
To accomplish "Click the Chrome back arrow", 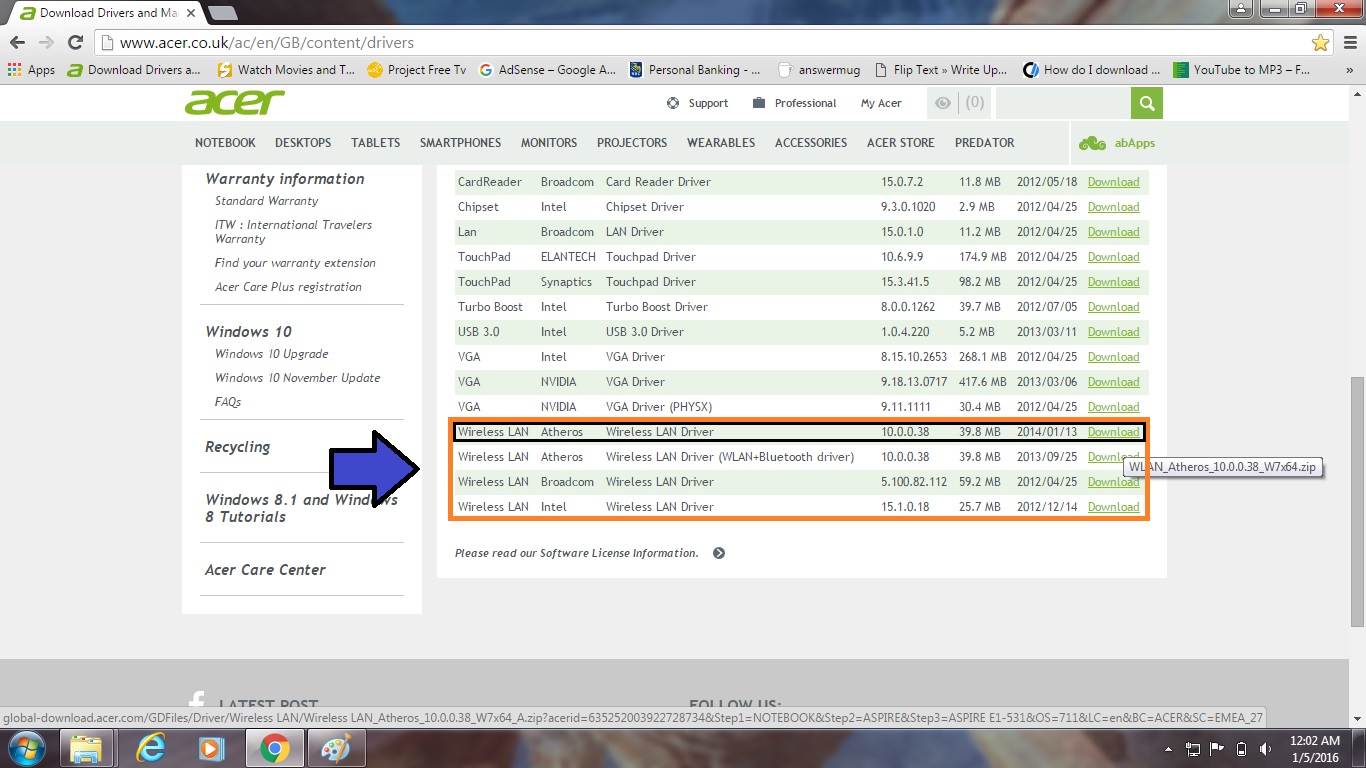I will [x=17, y=42].
